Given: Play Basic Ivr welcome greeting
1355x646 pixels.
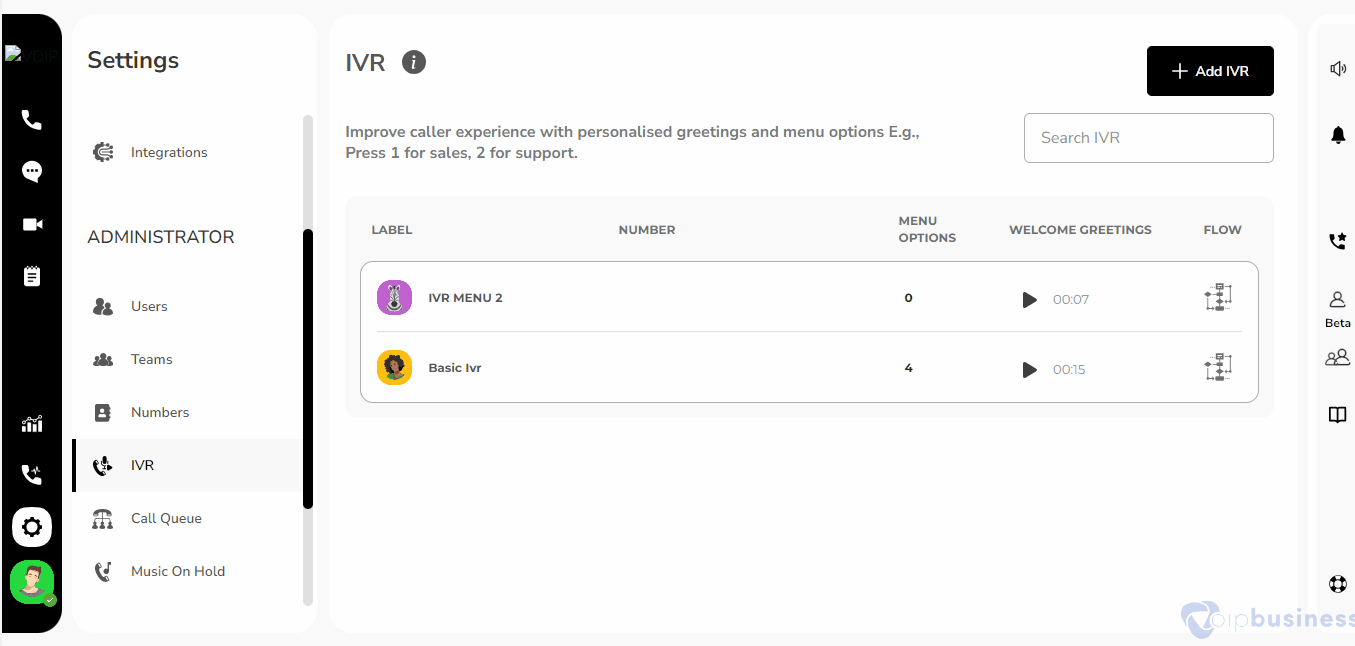Looking at the screenshot, I should [x=1029, y=369].
